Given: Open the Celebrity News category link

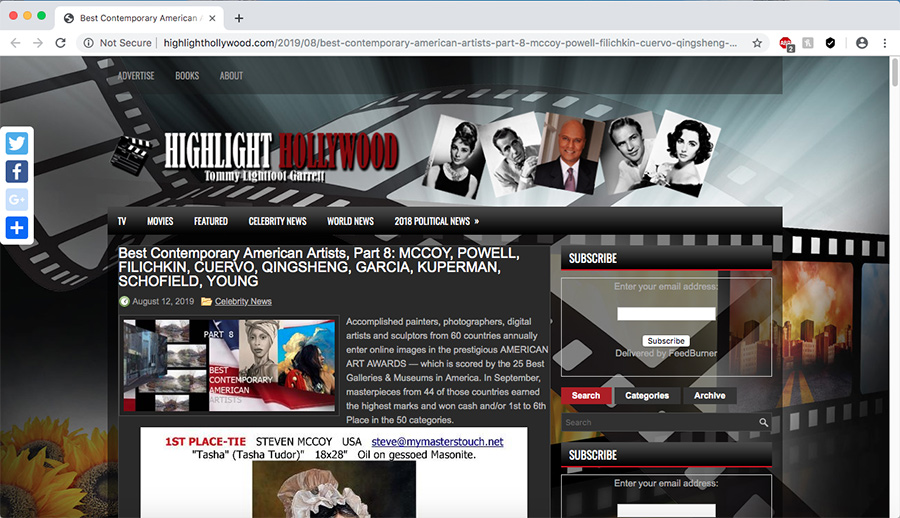Looking at the screenshot, I should coord(243,301).
